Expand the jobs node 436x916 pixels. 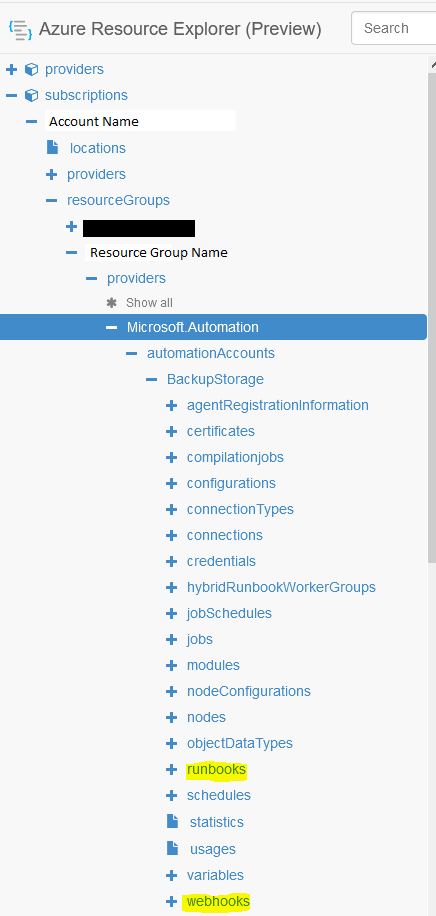(x=171, y=640)
